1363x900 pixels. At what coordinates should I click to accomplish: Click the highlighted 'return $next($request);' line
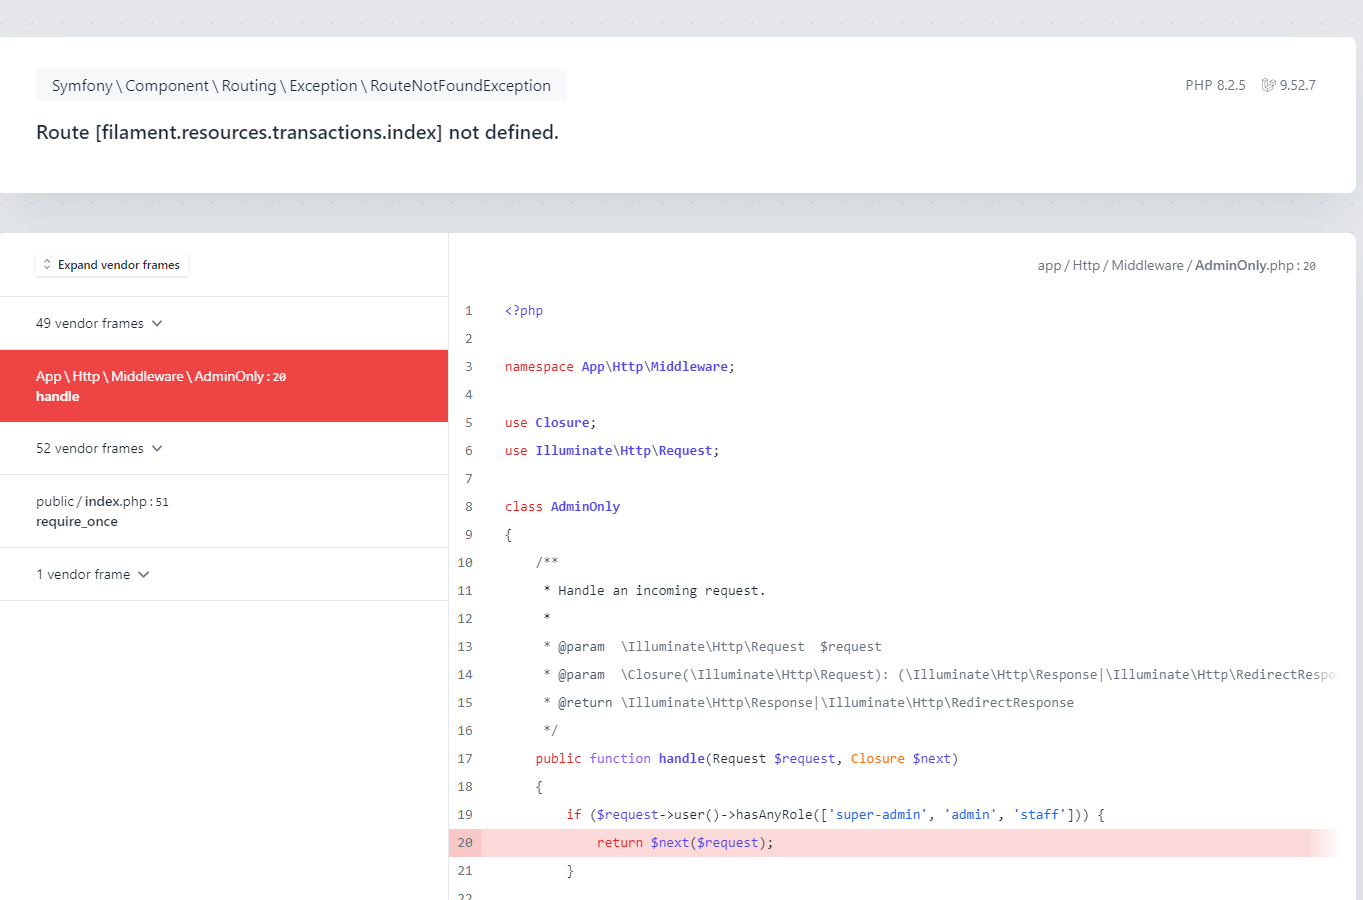pos(685,843)
